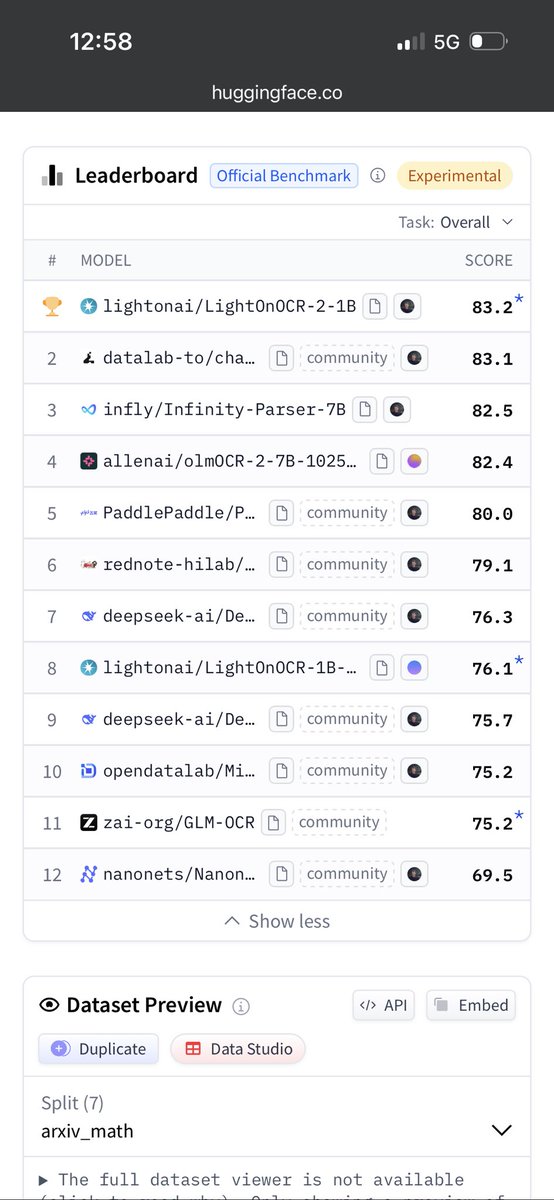Image resolution: width=554 pixels, height=1200 pixels.
Task: Open the Official Benchmark info icon
Action: pos(377,176)
